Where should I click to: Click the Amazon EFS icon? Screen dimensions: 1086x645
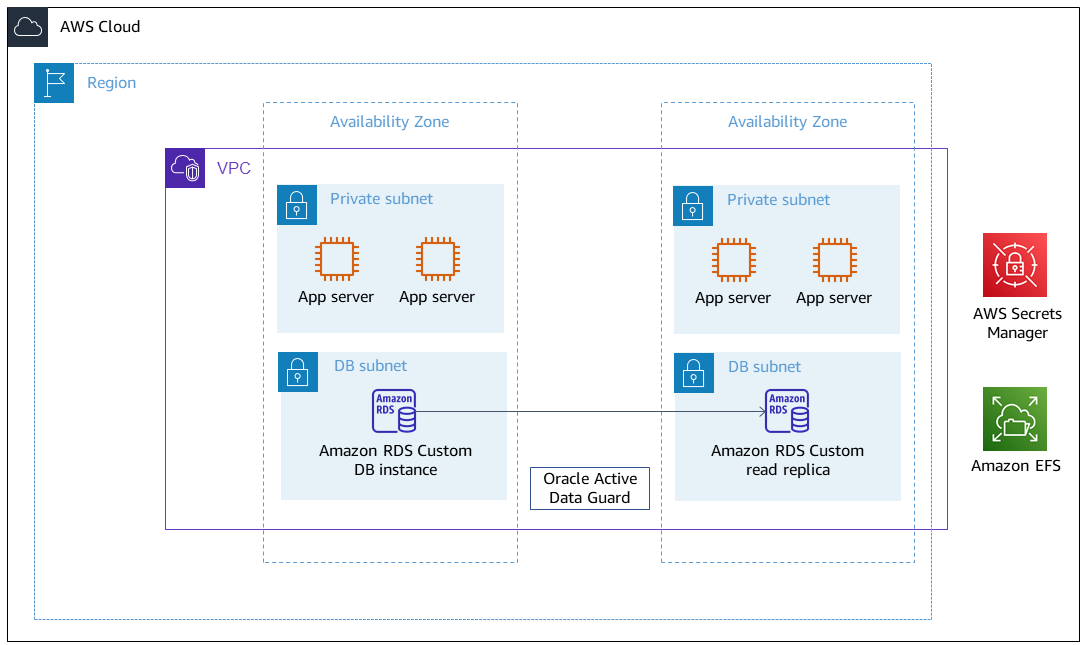pos(1015,419)
